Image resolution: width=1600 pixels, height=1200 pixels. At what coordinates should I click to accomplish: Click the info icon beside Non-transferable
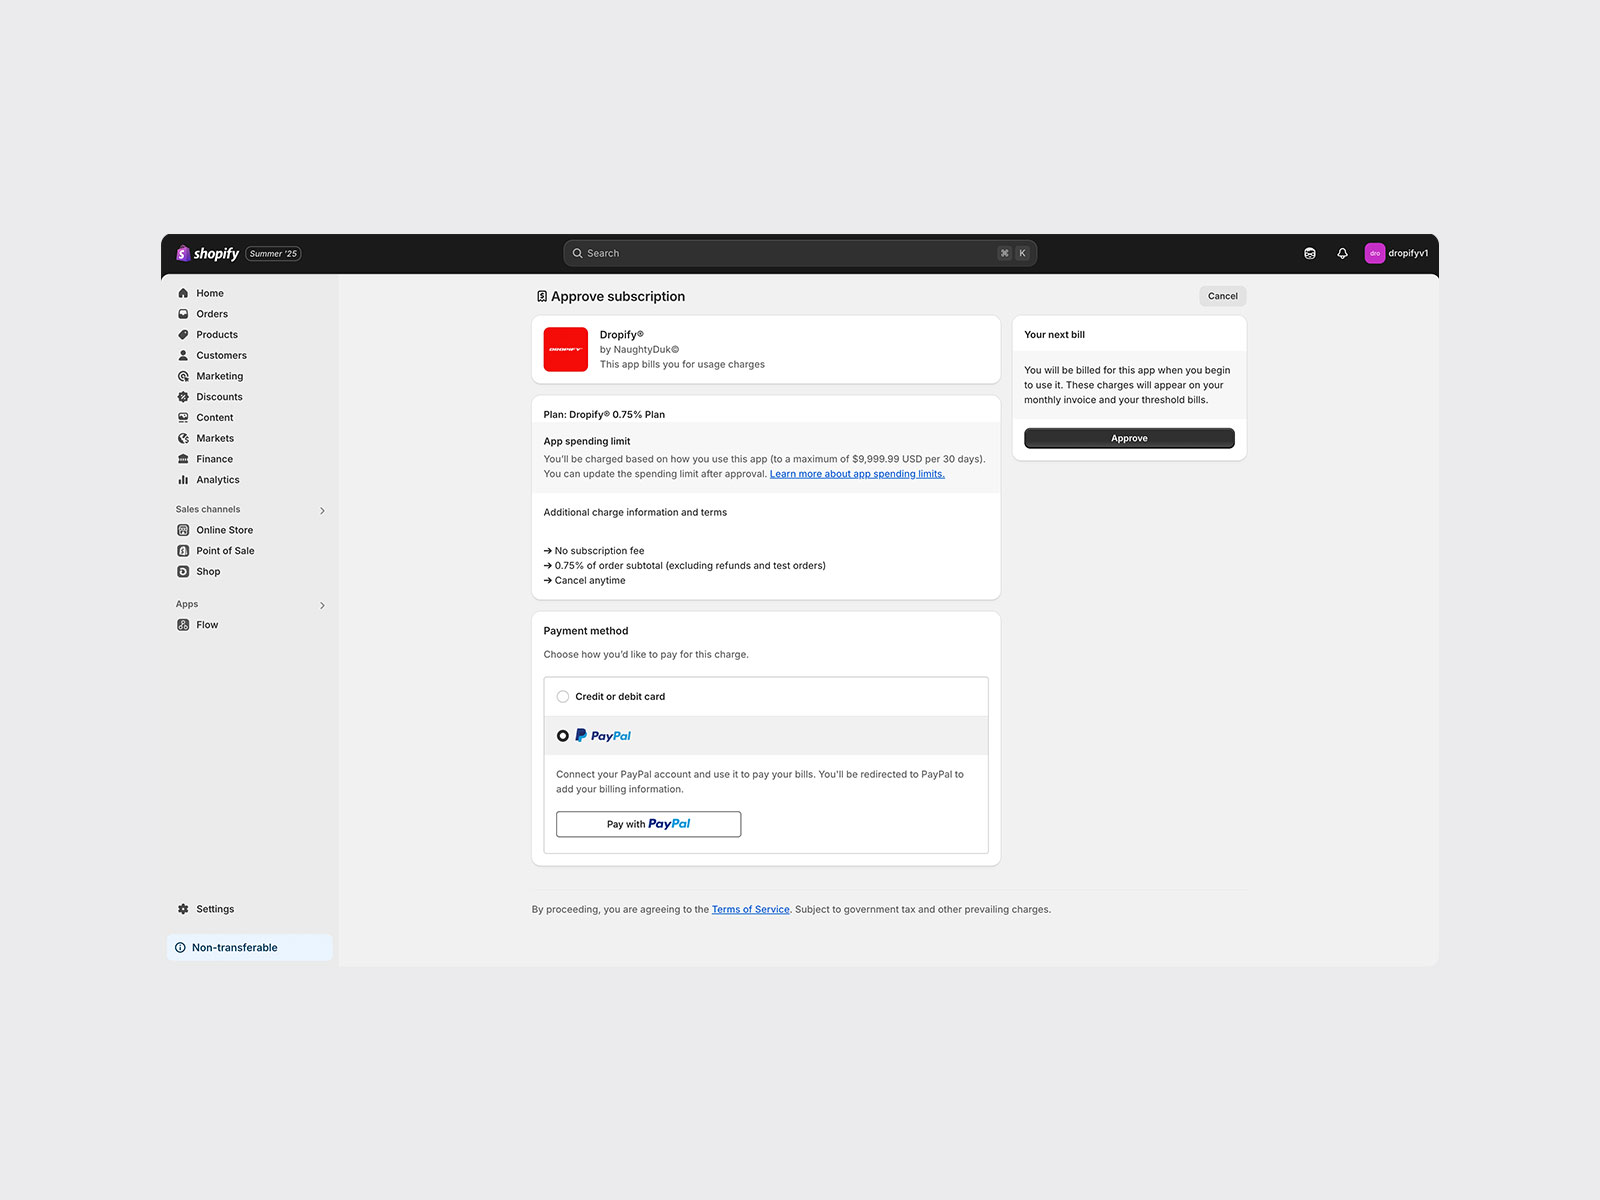point(180,948)
